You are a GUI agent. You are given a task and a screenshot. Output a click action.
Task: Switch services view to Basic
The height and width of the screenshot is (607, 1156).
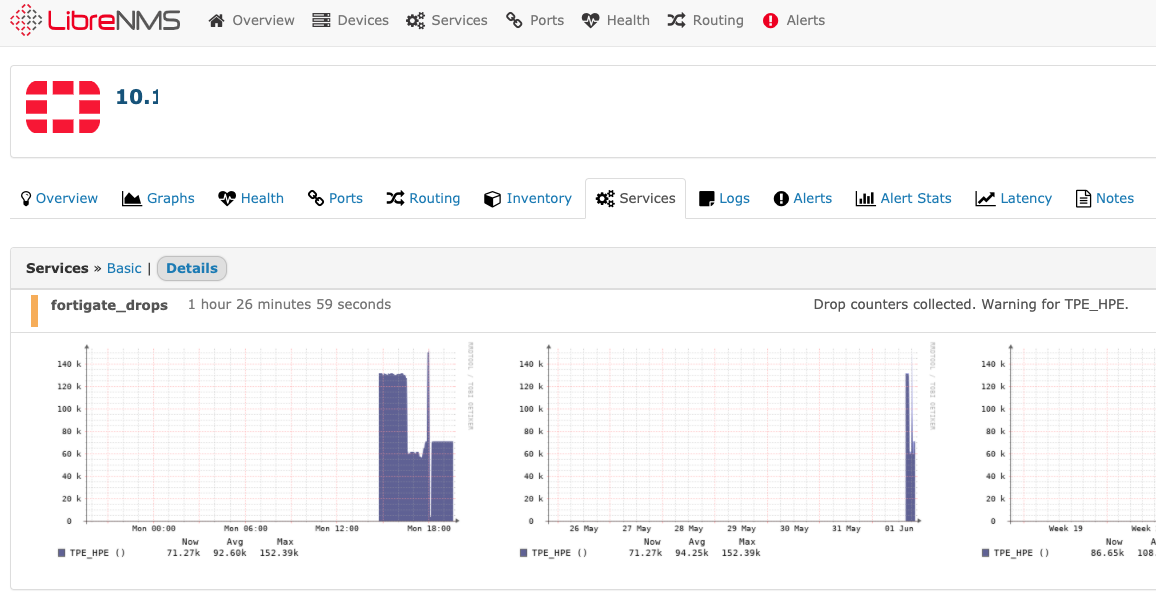click(x=124, y=268)
